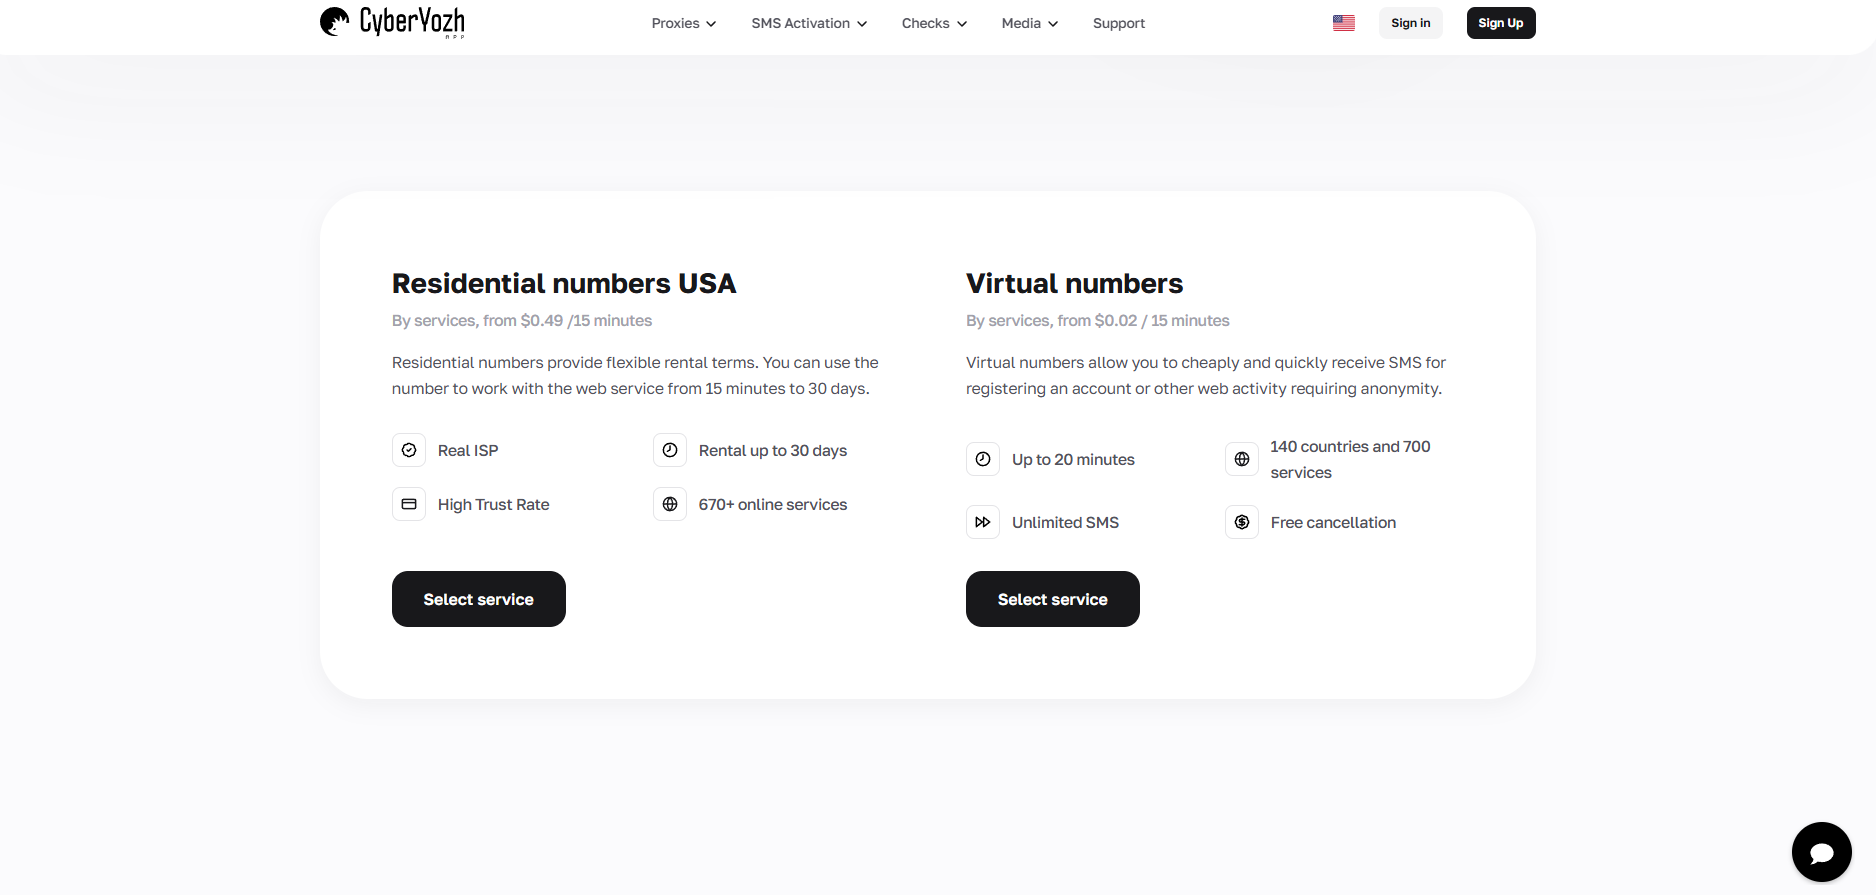The height and width of the screenshot is (895, 1876).
Task: Click the CyberVozh logo
Action: [x=392, y=22]
